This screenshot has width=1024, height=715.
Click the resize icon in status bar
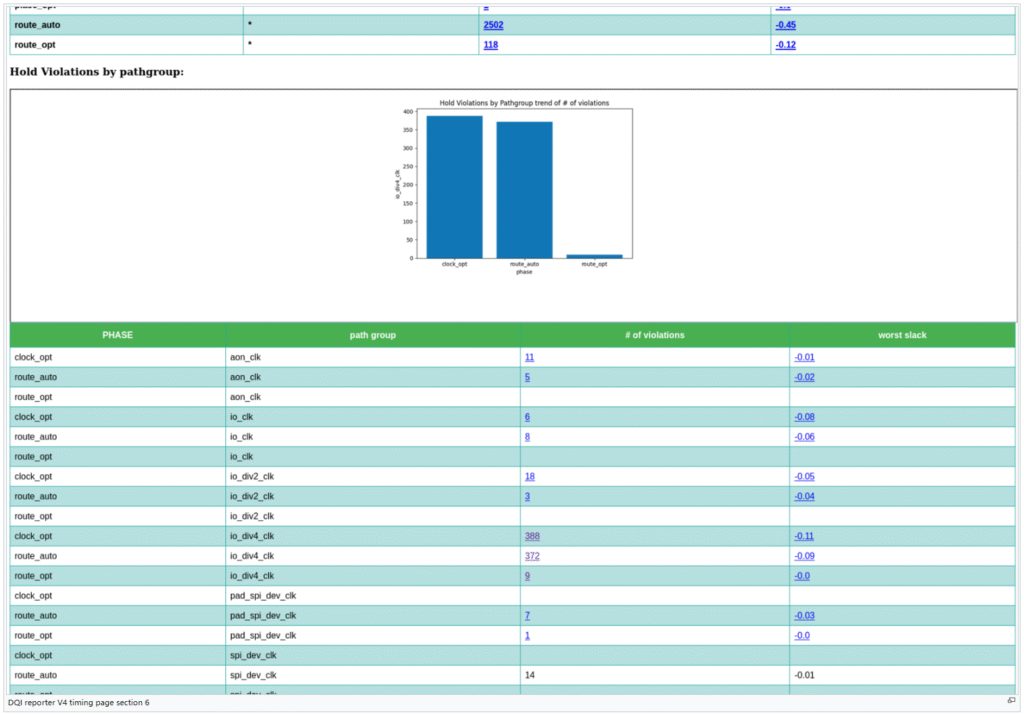(x=1011, y=701)
